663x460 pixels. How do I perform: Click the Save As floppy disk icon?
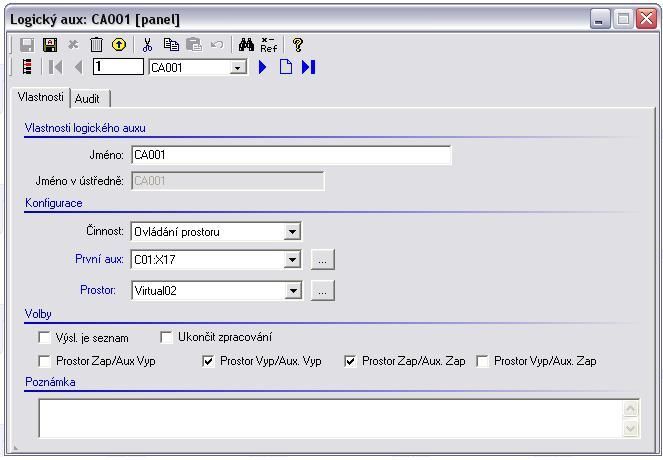(50, 45)
